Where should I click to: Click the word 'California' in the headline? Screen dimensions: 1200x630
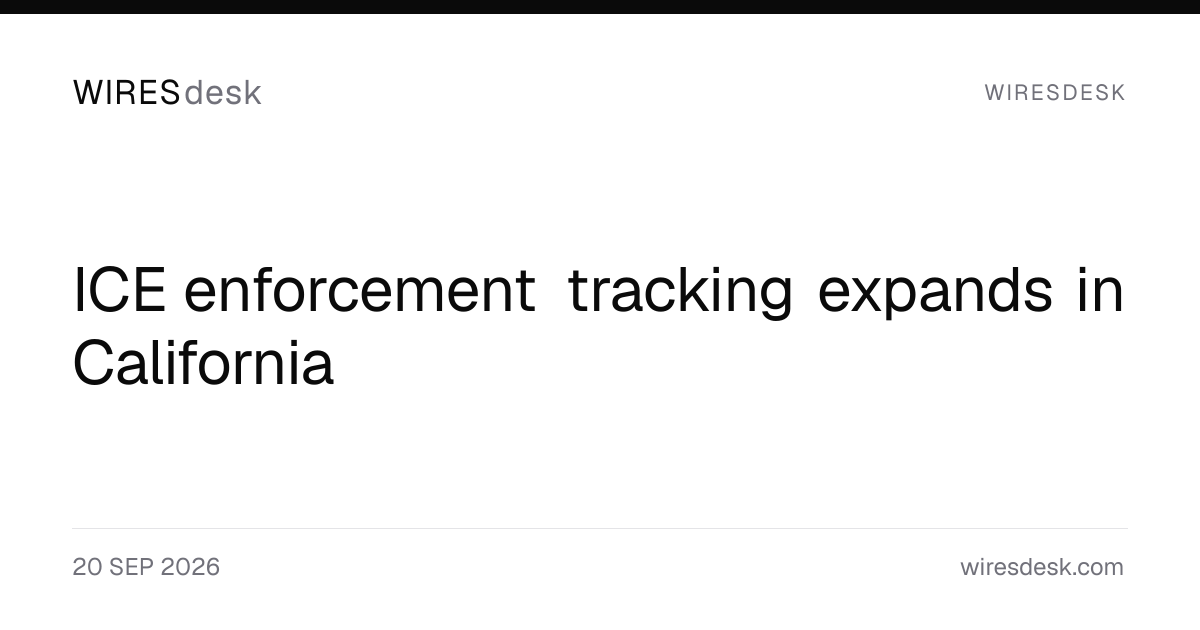point(203,363)
